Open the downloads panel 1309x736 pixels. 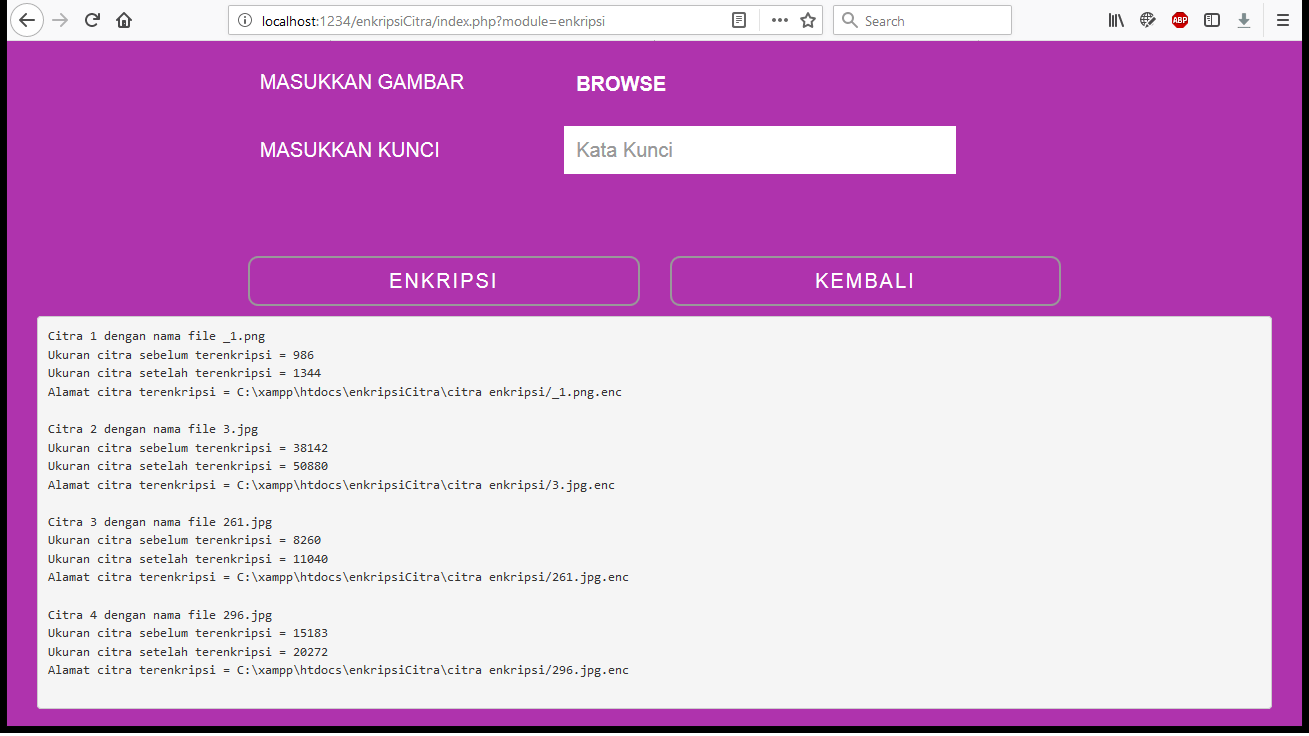[1244, 20]
